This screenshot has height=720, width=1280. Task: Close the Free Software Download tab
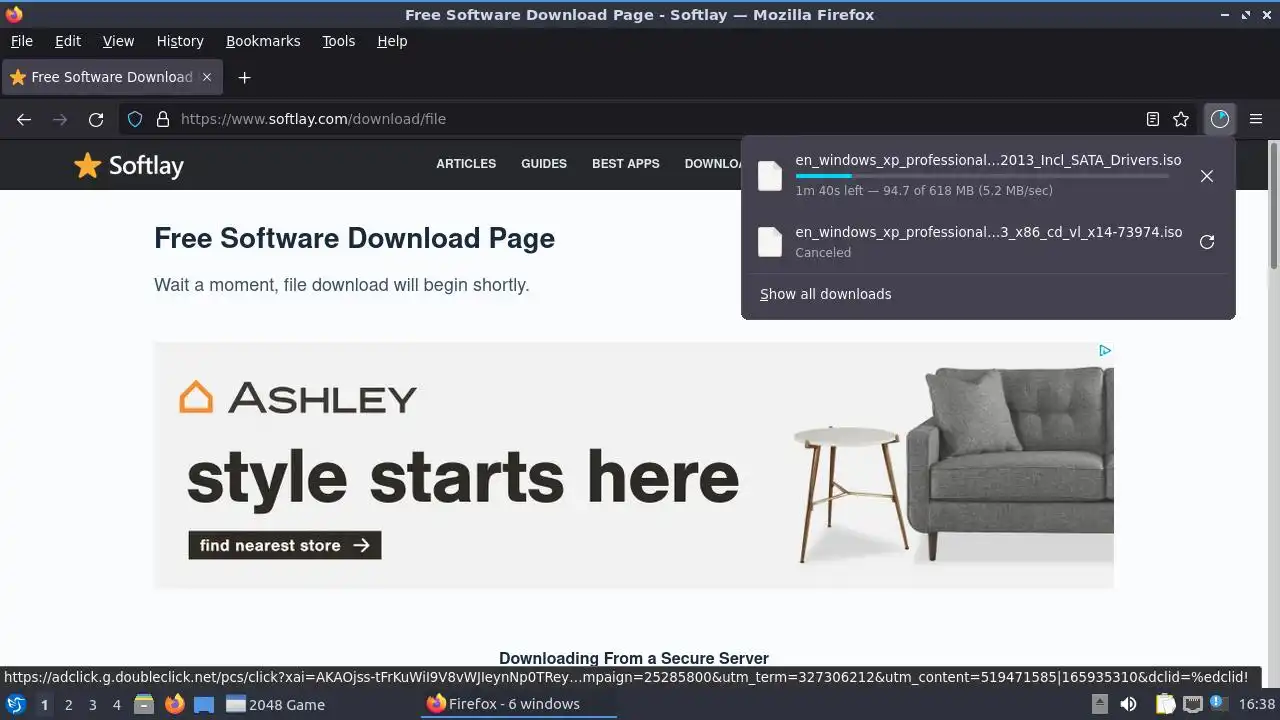point(207,77)
